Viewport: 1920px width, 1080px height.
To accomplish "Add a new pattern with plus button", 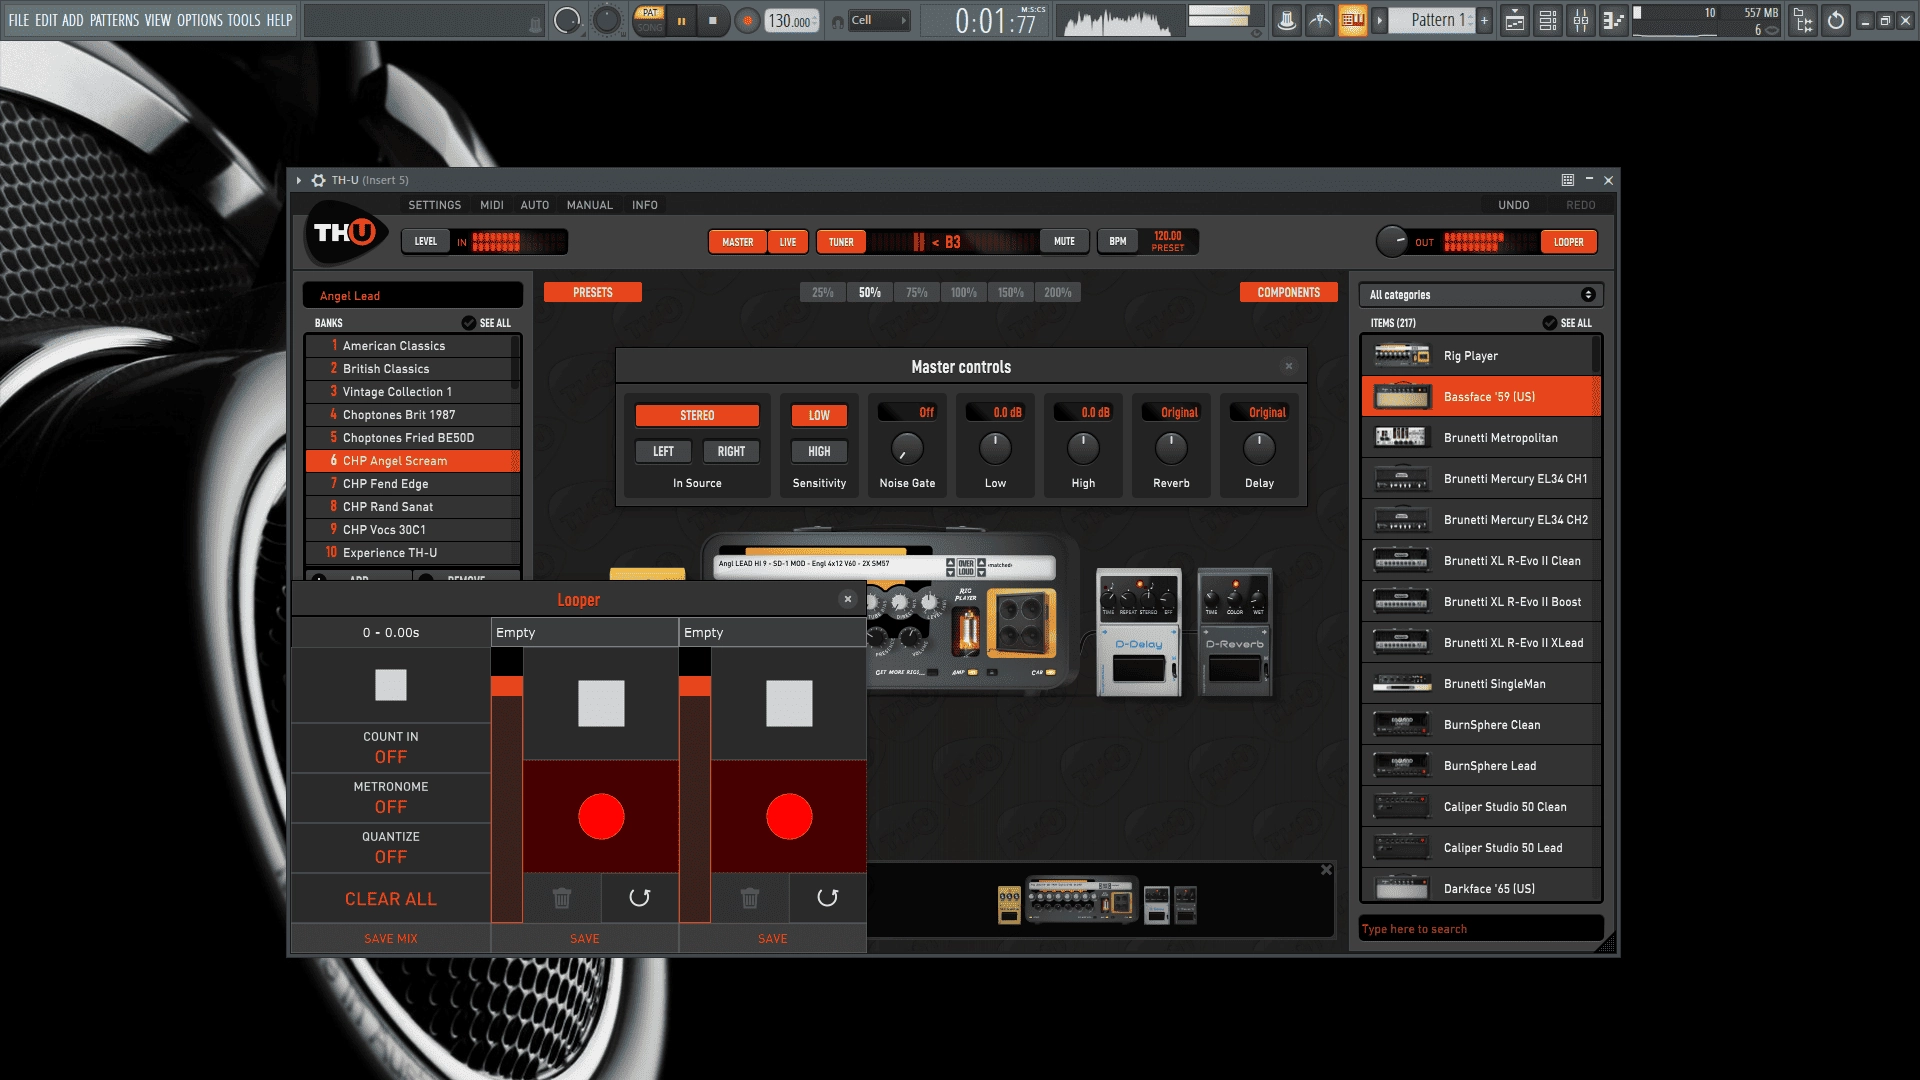I will (x=1485, y=20).
